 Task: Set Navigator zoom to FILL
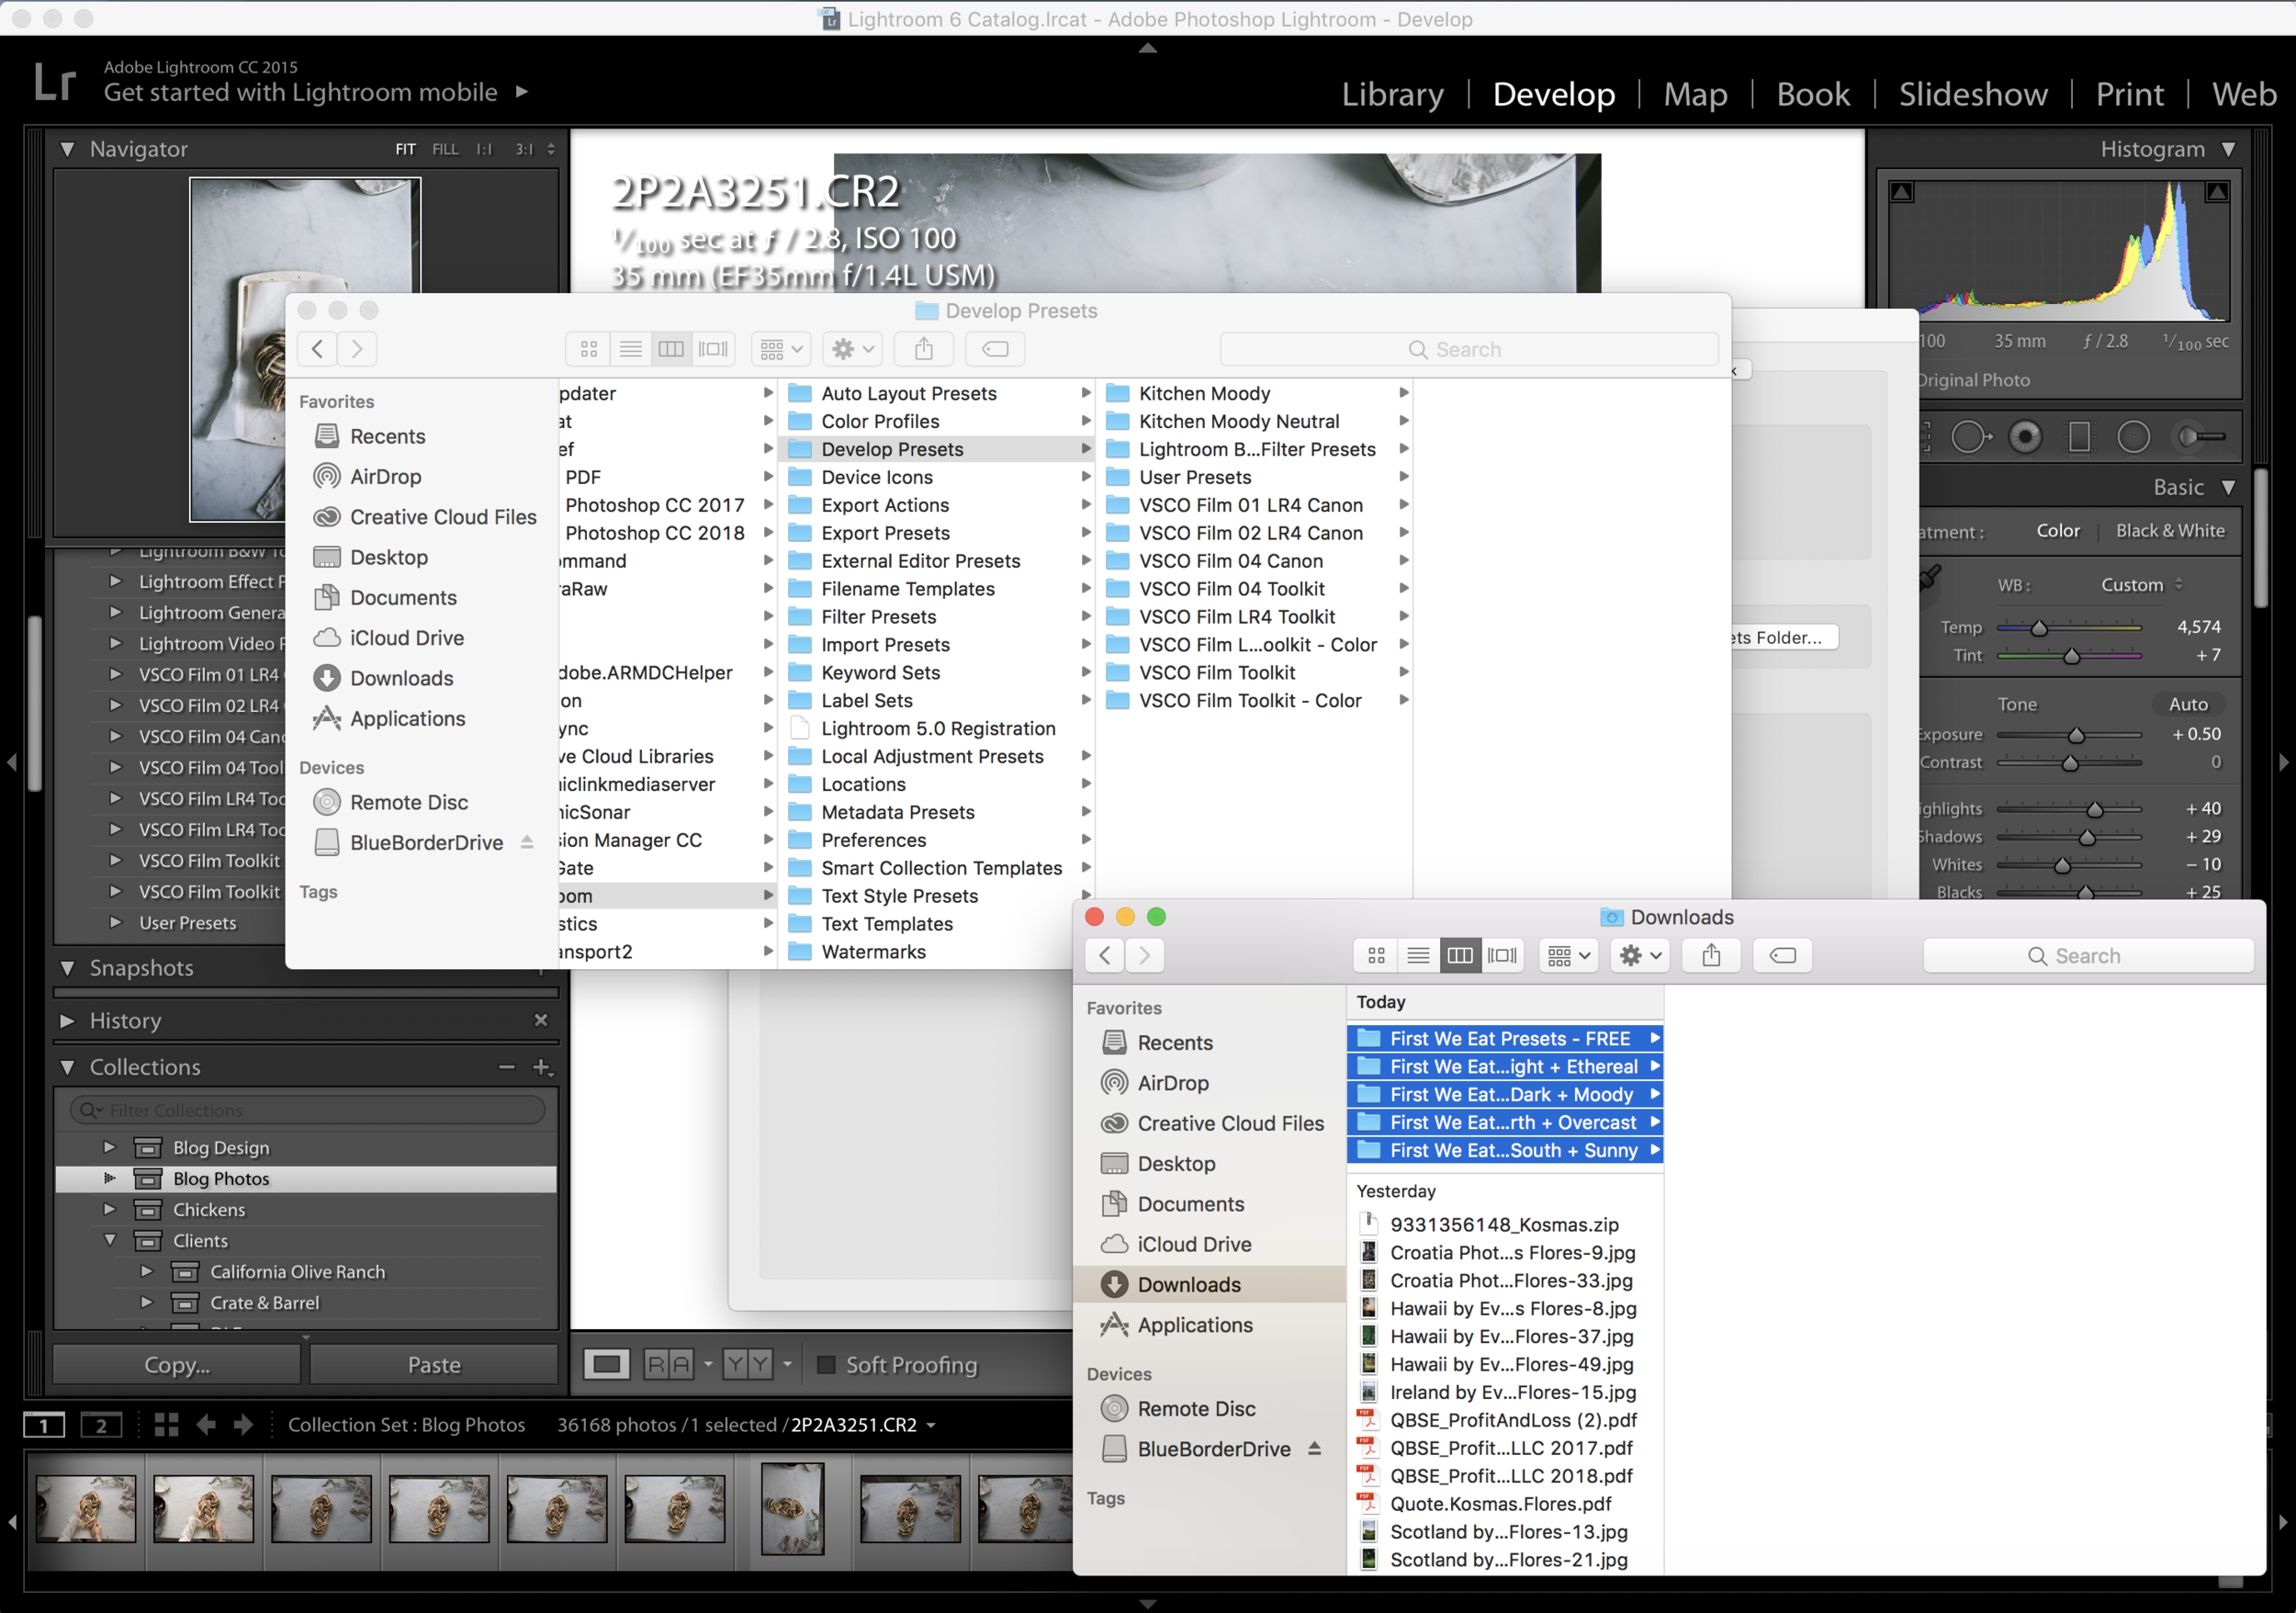445,149
